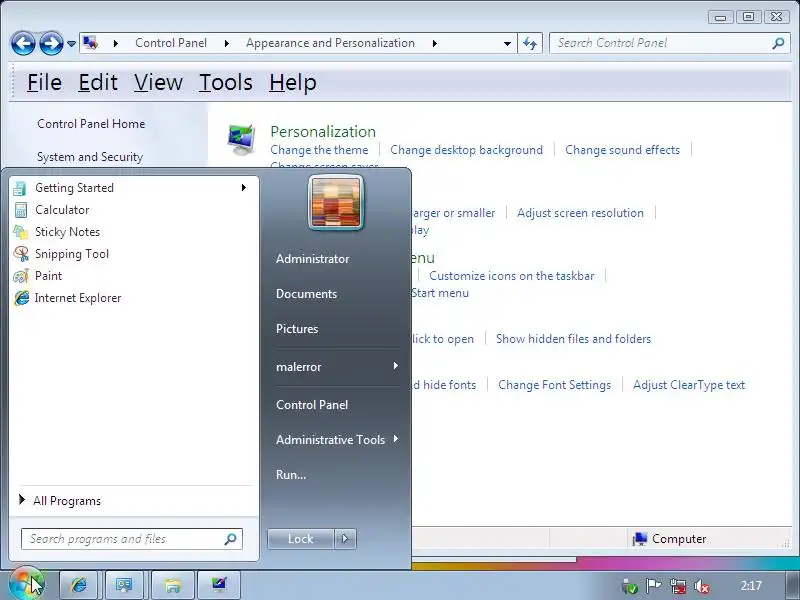Click the Start menu search magnifier icon
The image size is (800, 600).
pos(231,539)
